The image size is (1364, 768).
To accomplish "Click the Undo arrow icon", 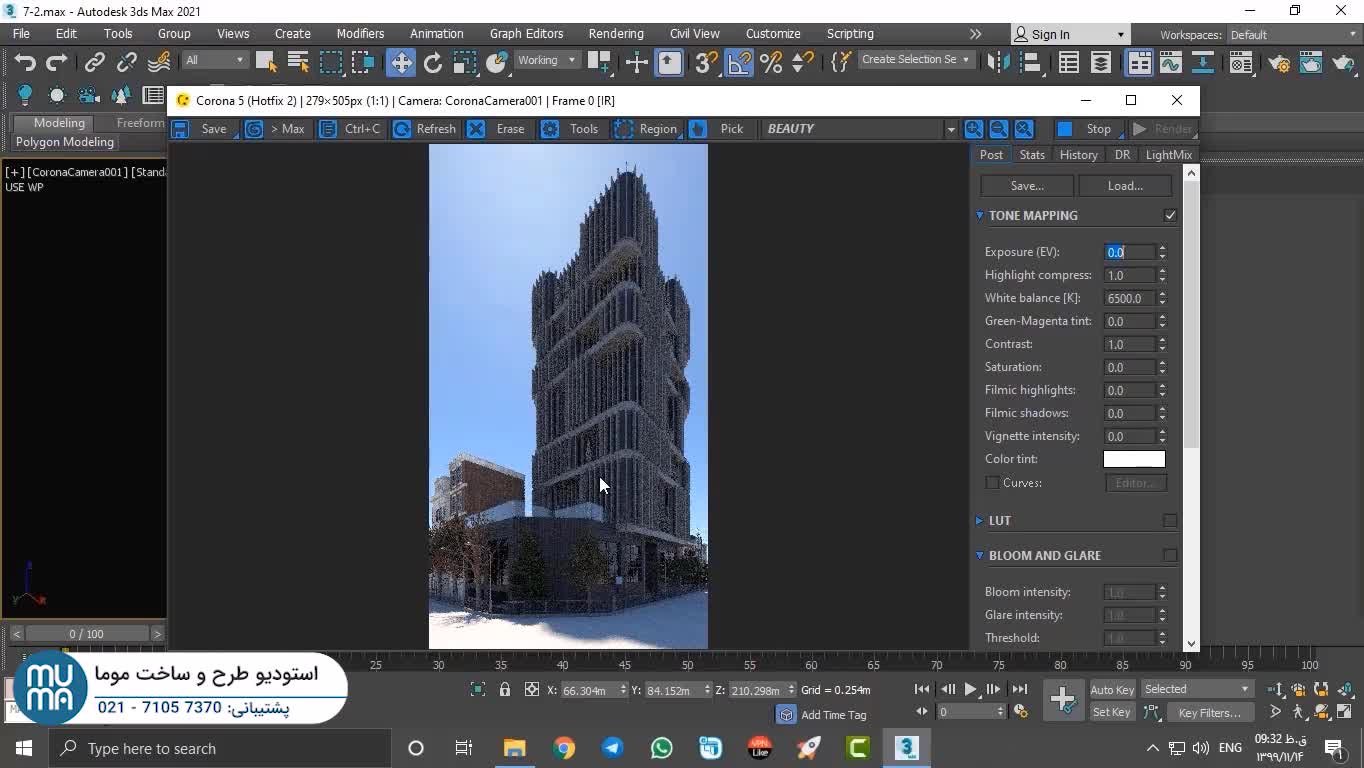I will [24, 62].
